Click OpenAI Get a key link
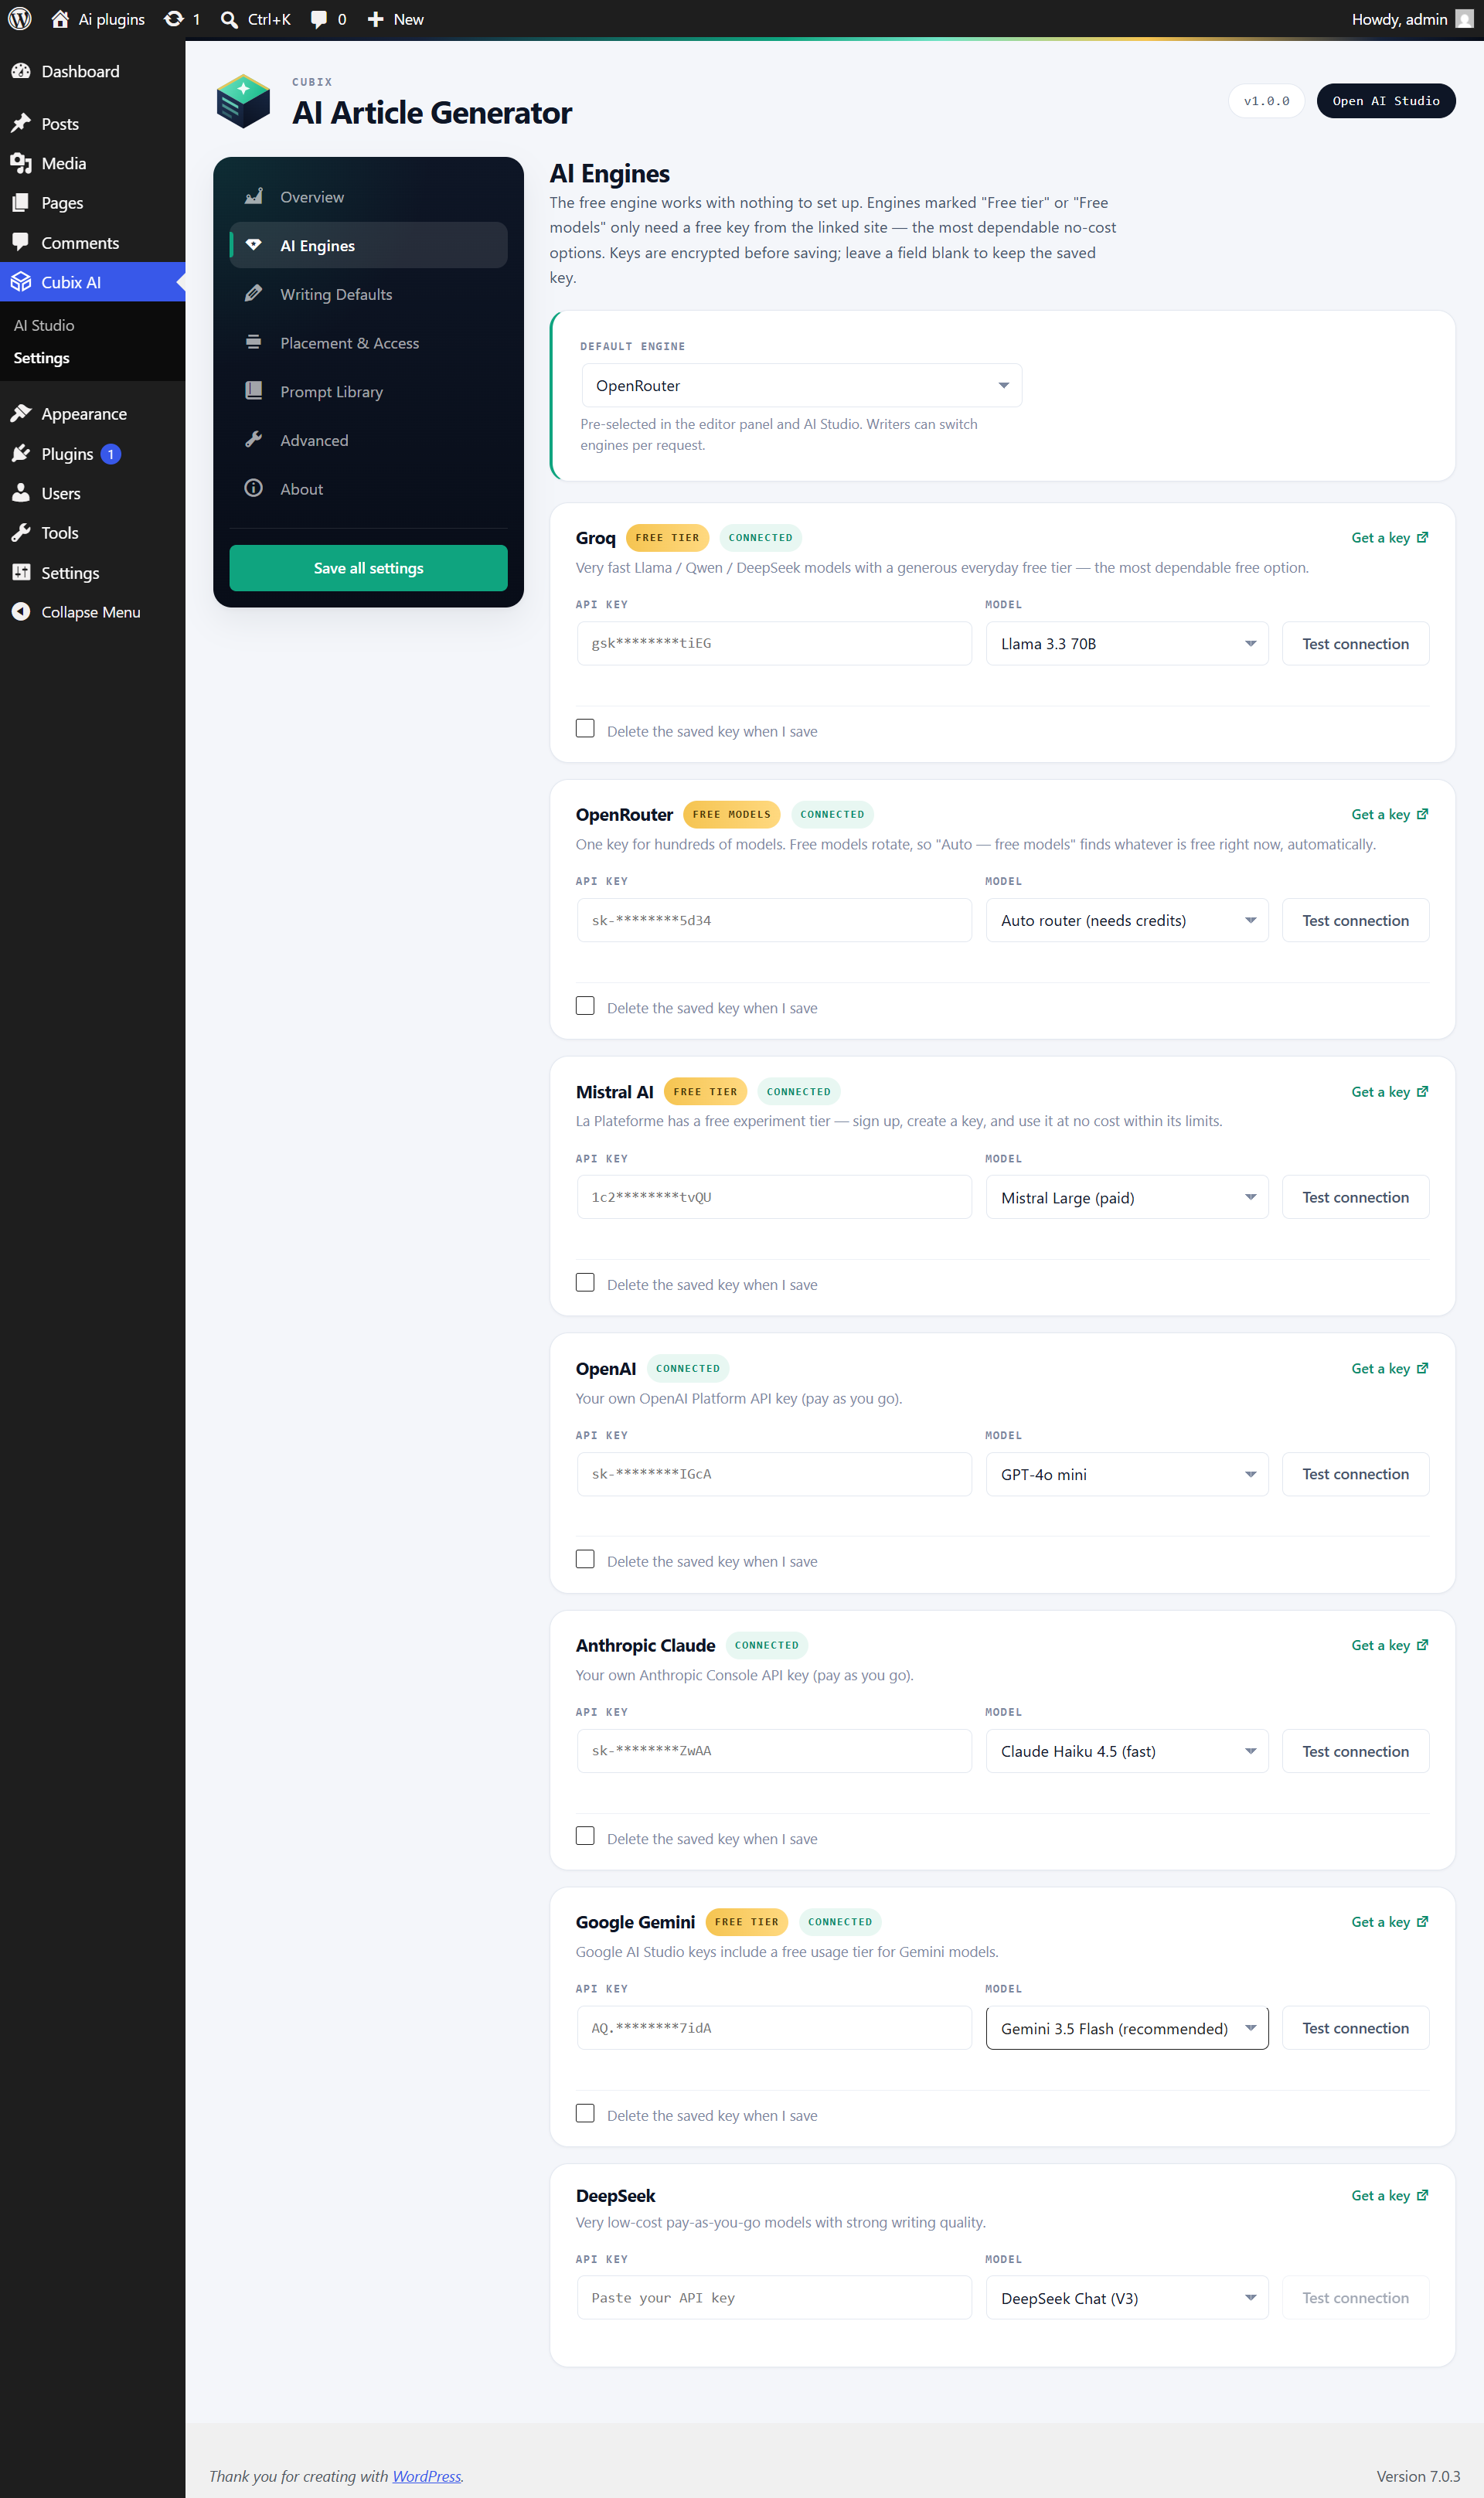Screen dimensions: 1484x2498 tap(1389, 1368)
